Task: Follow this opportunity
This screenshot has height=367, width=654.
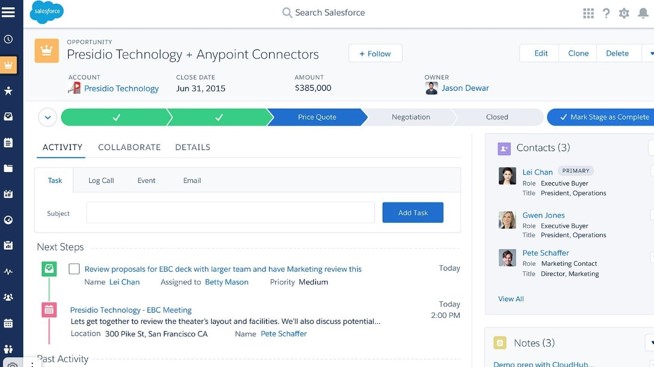Action: click(x=375, y=53)
